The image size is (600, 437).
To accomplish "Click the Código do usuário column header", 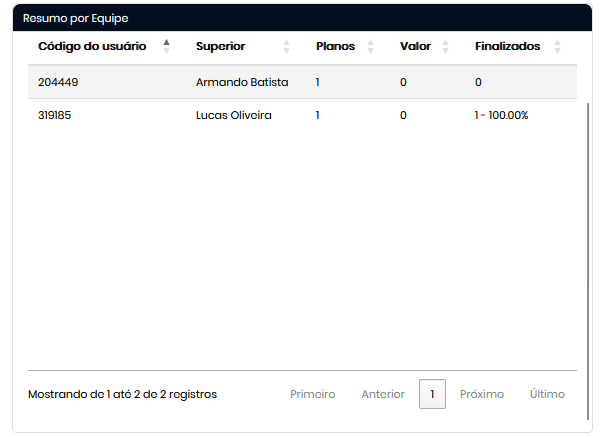I will pyautogui.click(x=92, y=46).
